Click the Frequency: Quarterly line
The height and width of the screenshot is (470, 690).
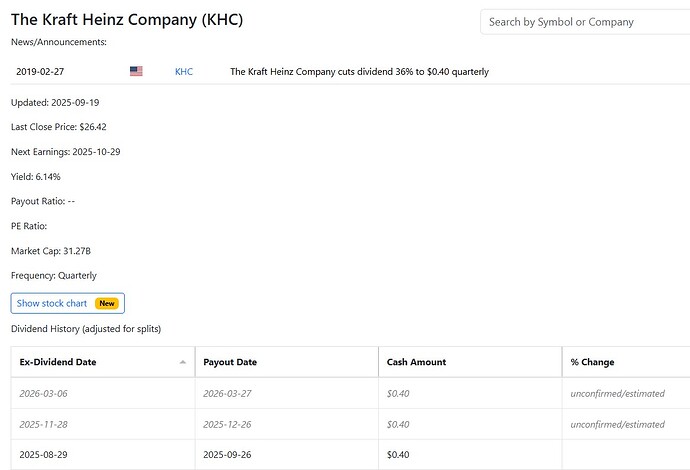[54, 275]
